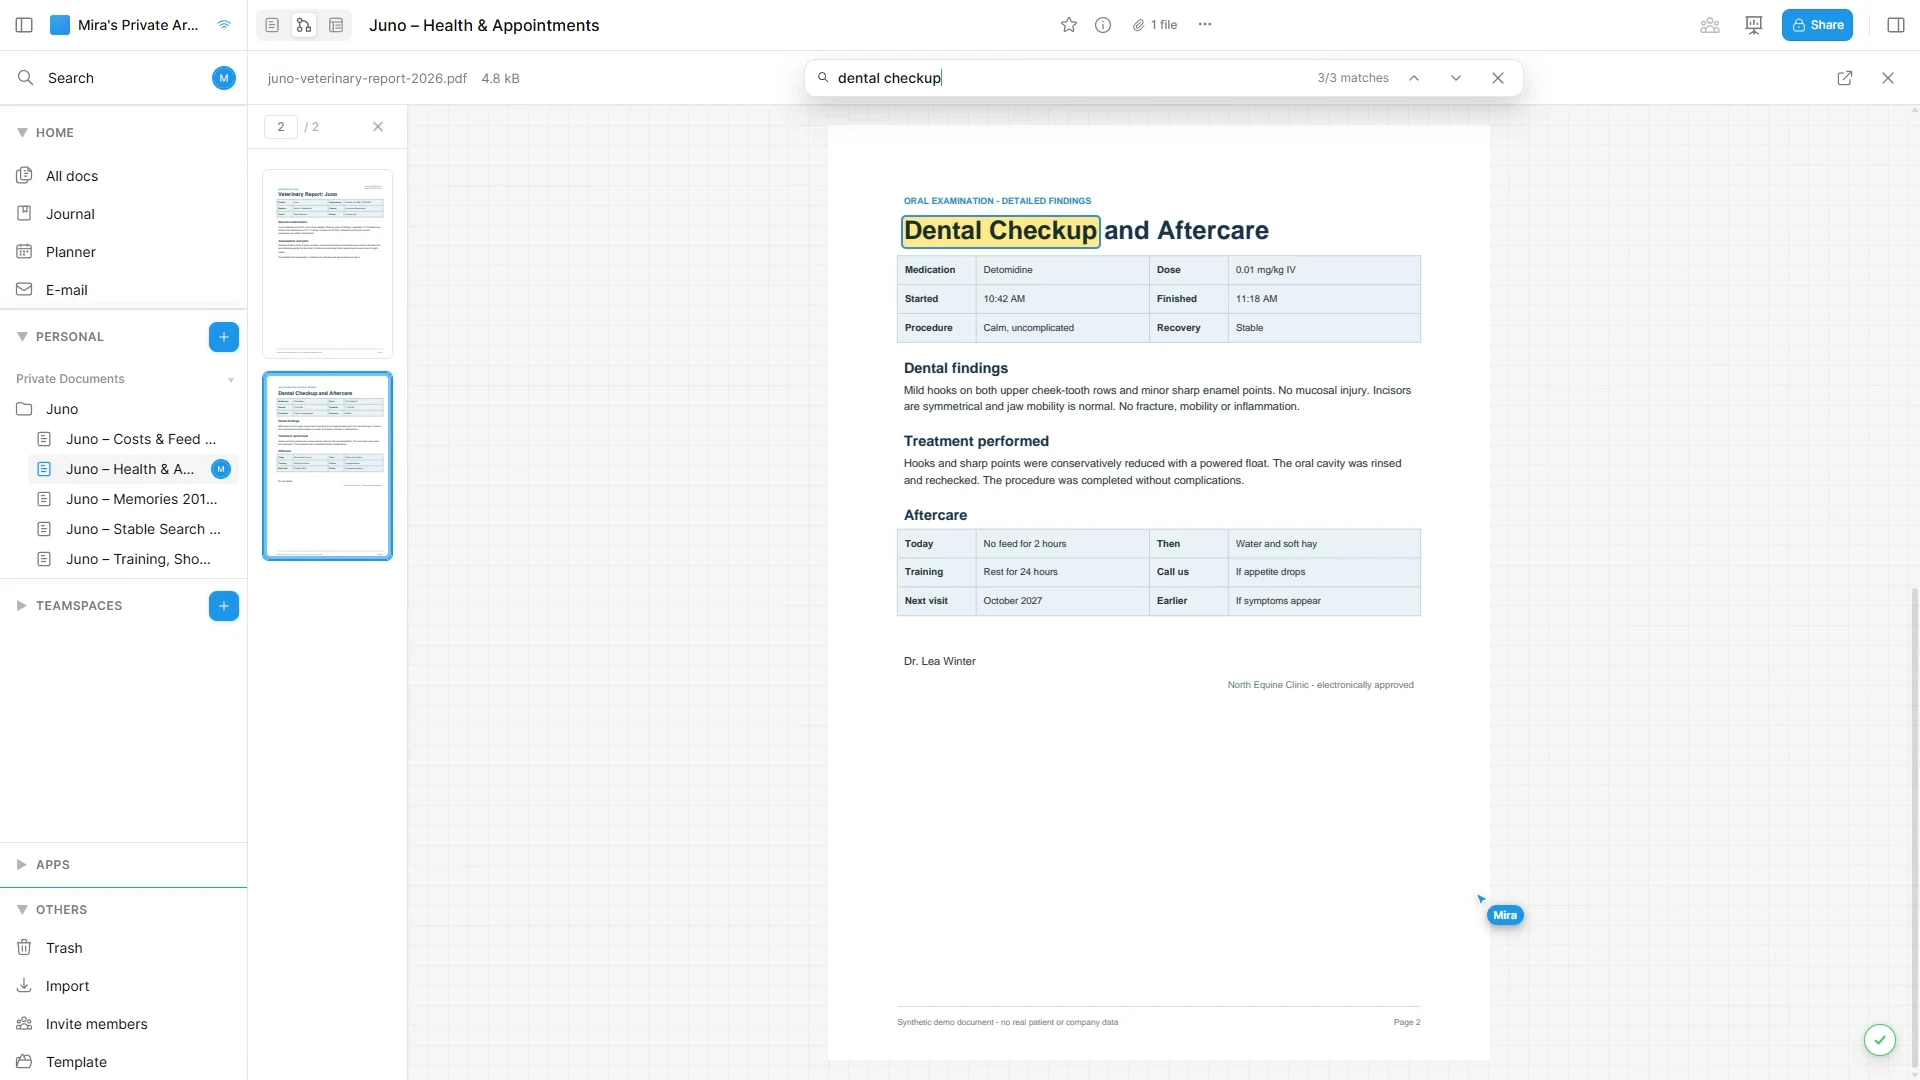Go to next search match

1456,78
